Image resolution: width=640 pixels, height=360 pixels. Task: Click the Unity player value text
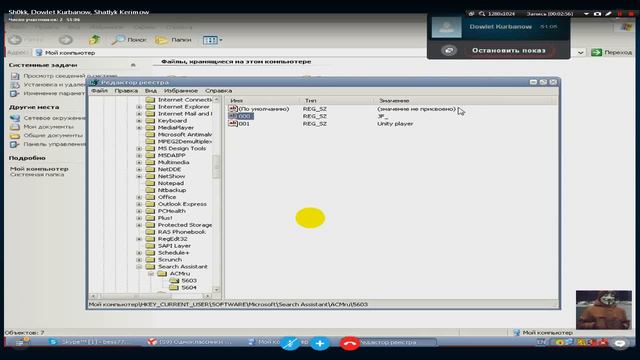click(x=395, y=124)
